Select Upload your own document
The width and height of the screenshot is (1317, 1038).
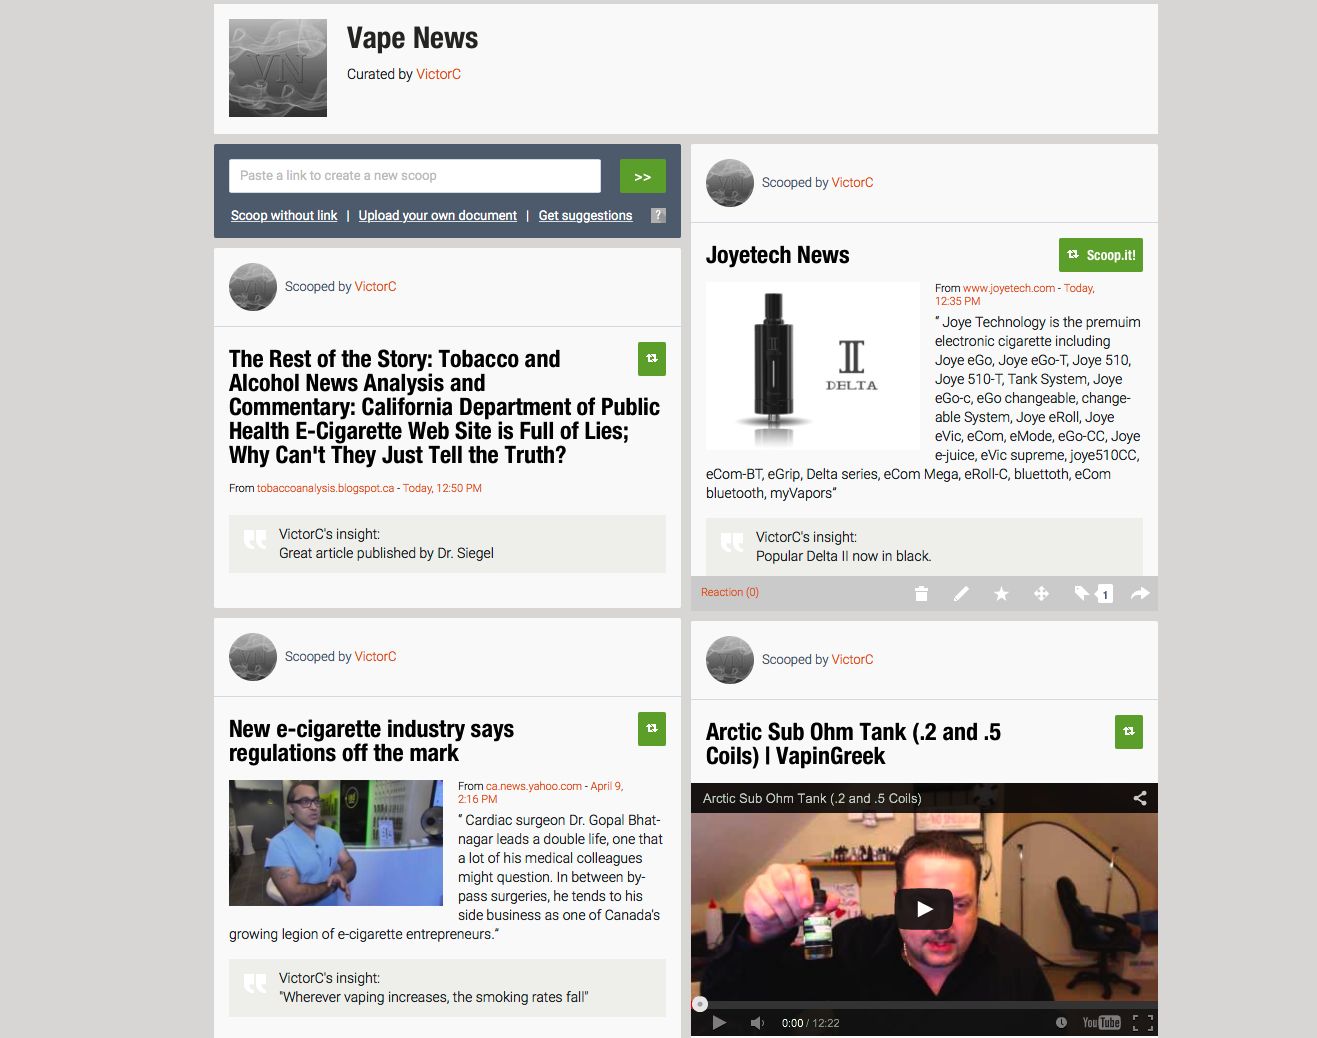(x=438, y=215)
